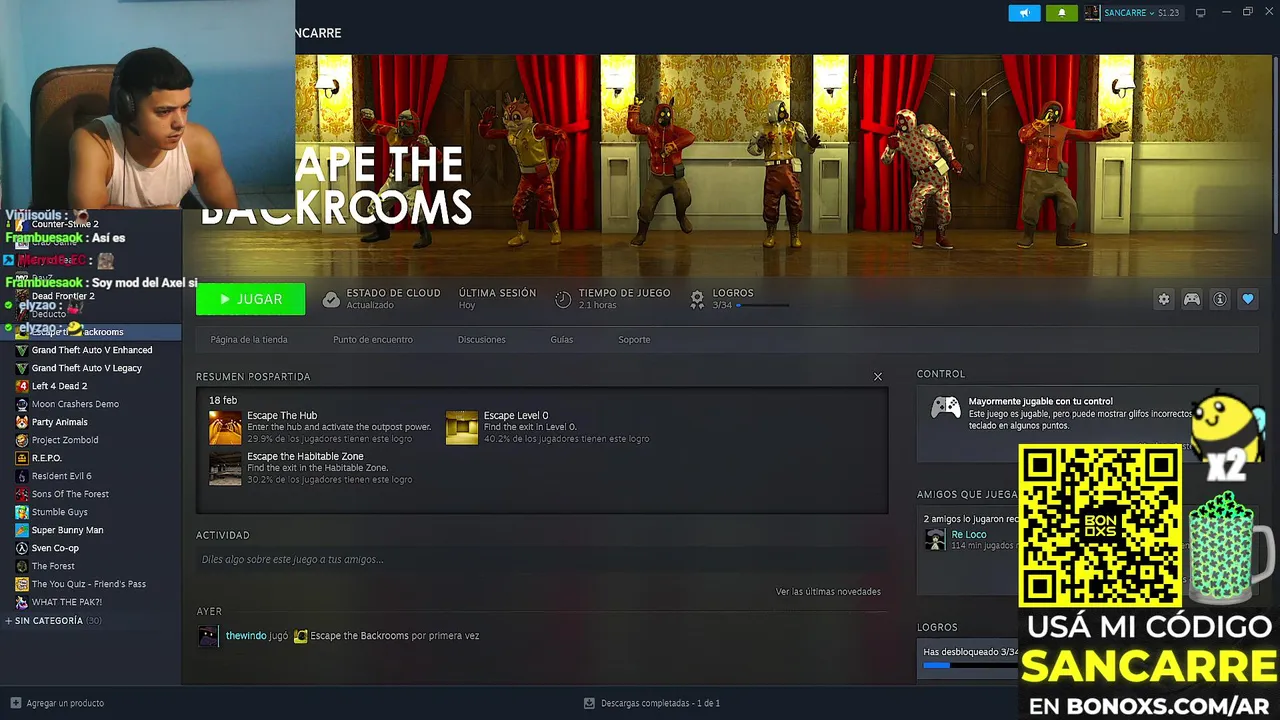This screenshot has width=1280, height=720.
Task: Select Resident Evil 6 in library list
Action: [x=62, y=476]
